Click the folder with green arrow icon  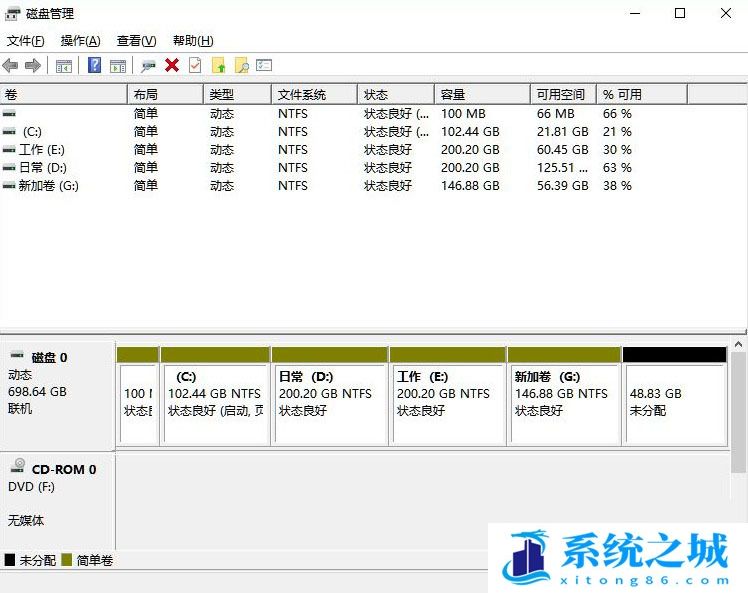218,65
